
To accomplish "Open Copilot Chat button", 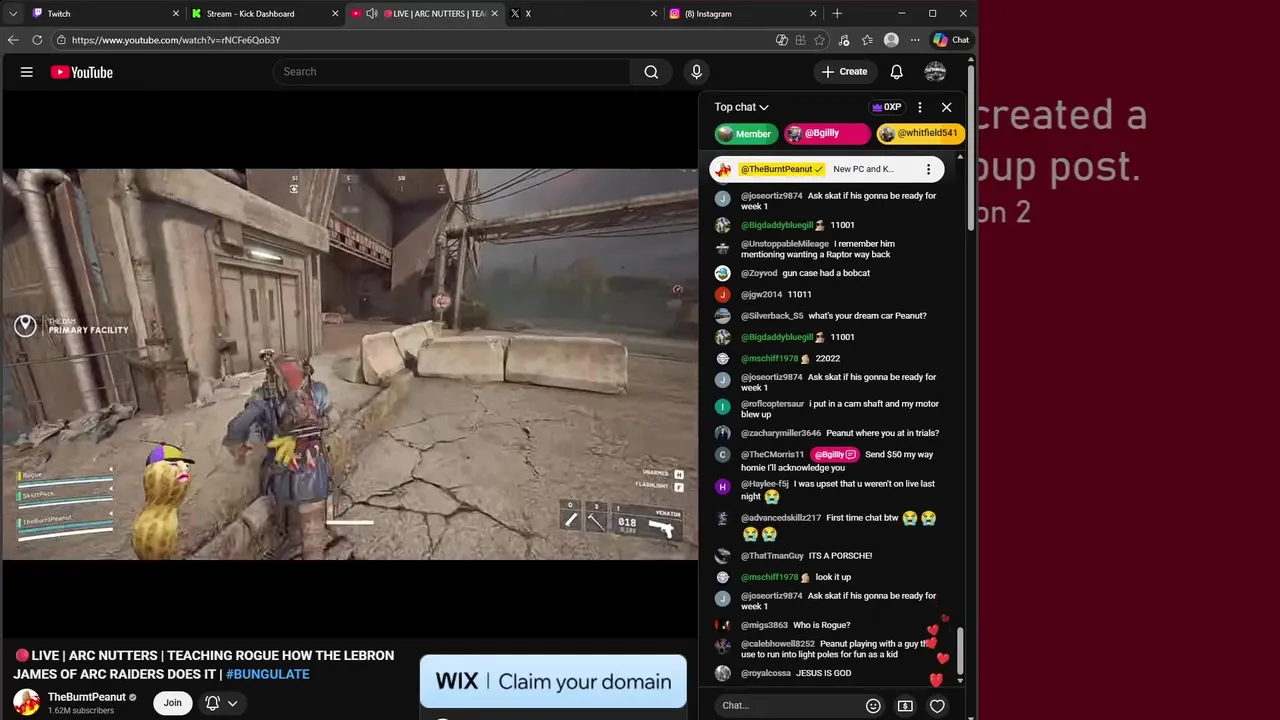I will point(951,40).
